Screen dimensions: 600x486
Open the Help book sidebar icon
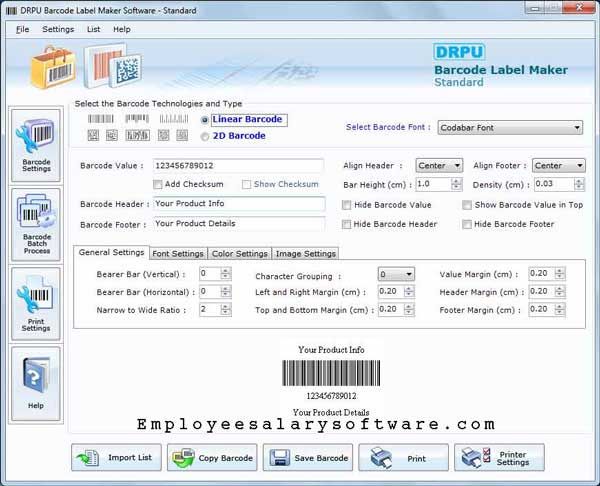point(36,384)
